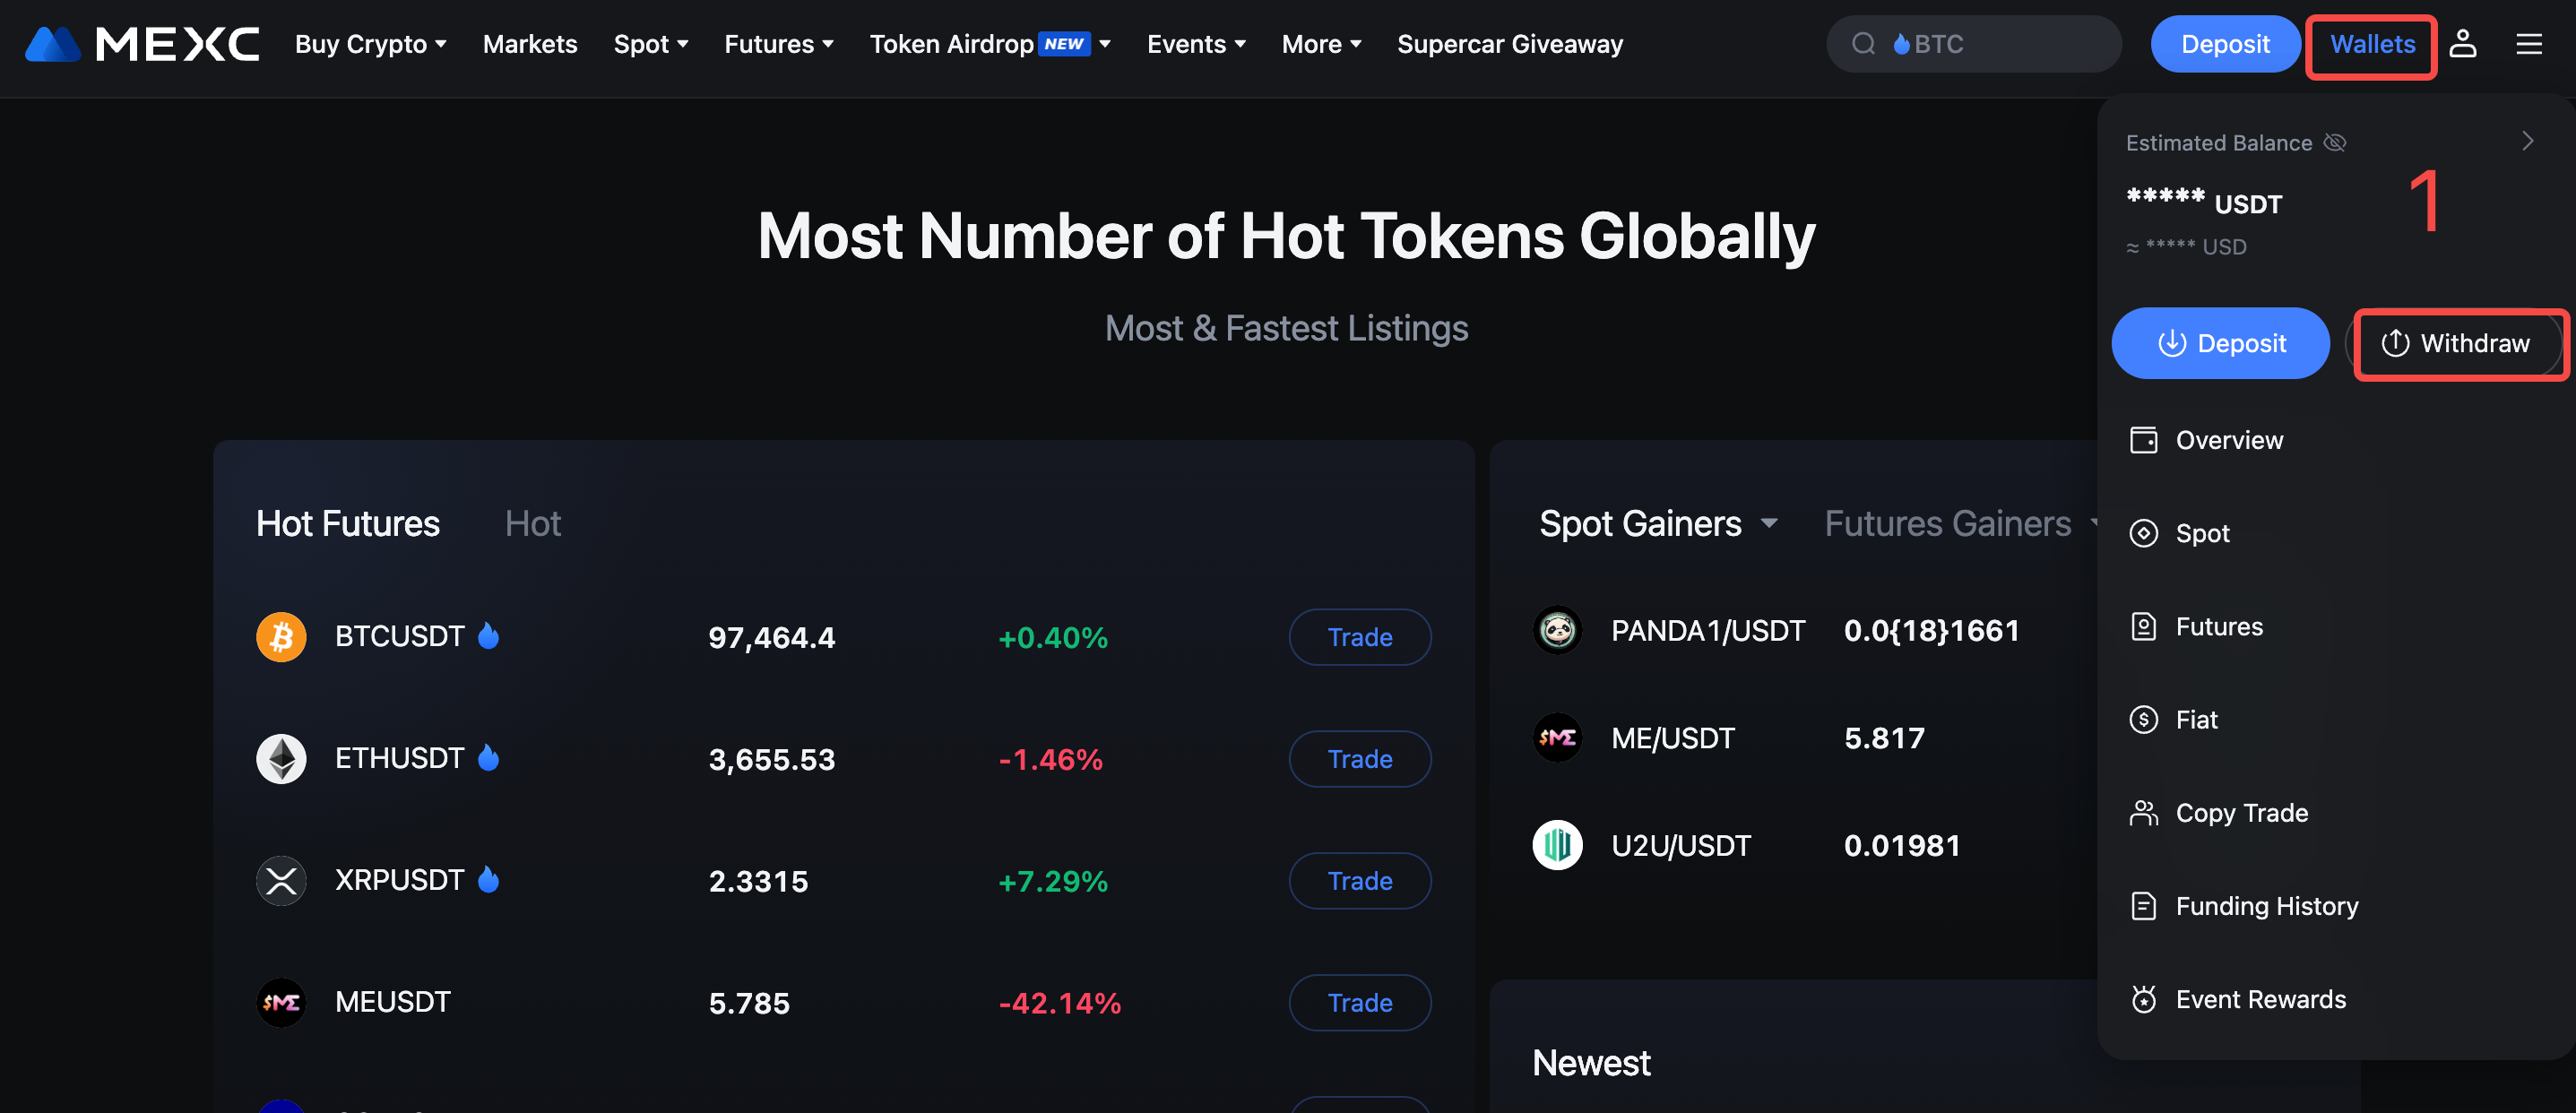Expand wallet details with the chevron arrow
2576x1113 pixels.
tap(2527, 141)
